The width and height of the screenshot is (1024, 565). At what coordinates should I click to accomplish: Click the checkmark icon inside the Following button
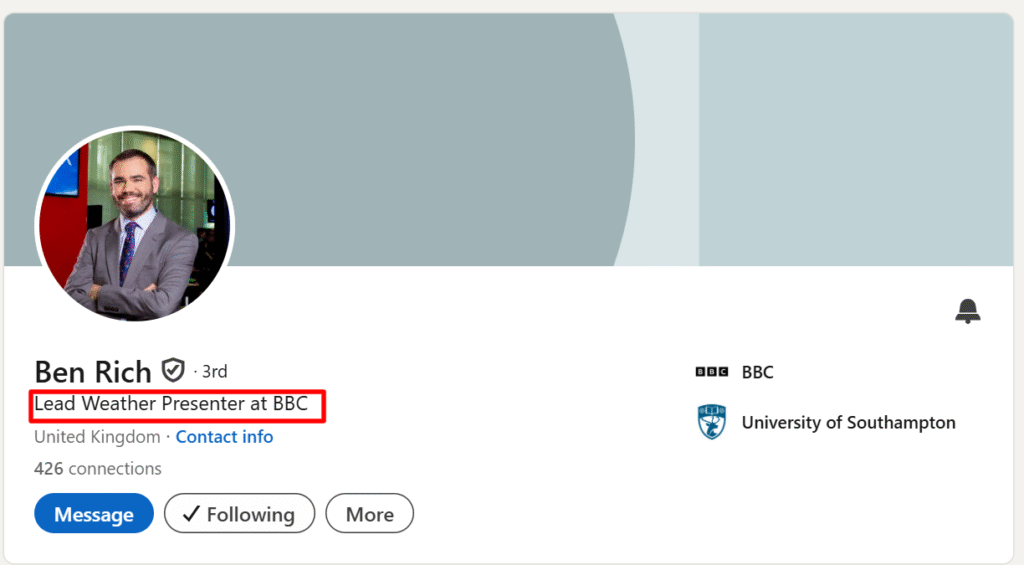(191, 514)
